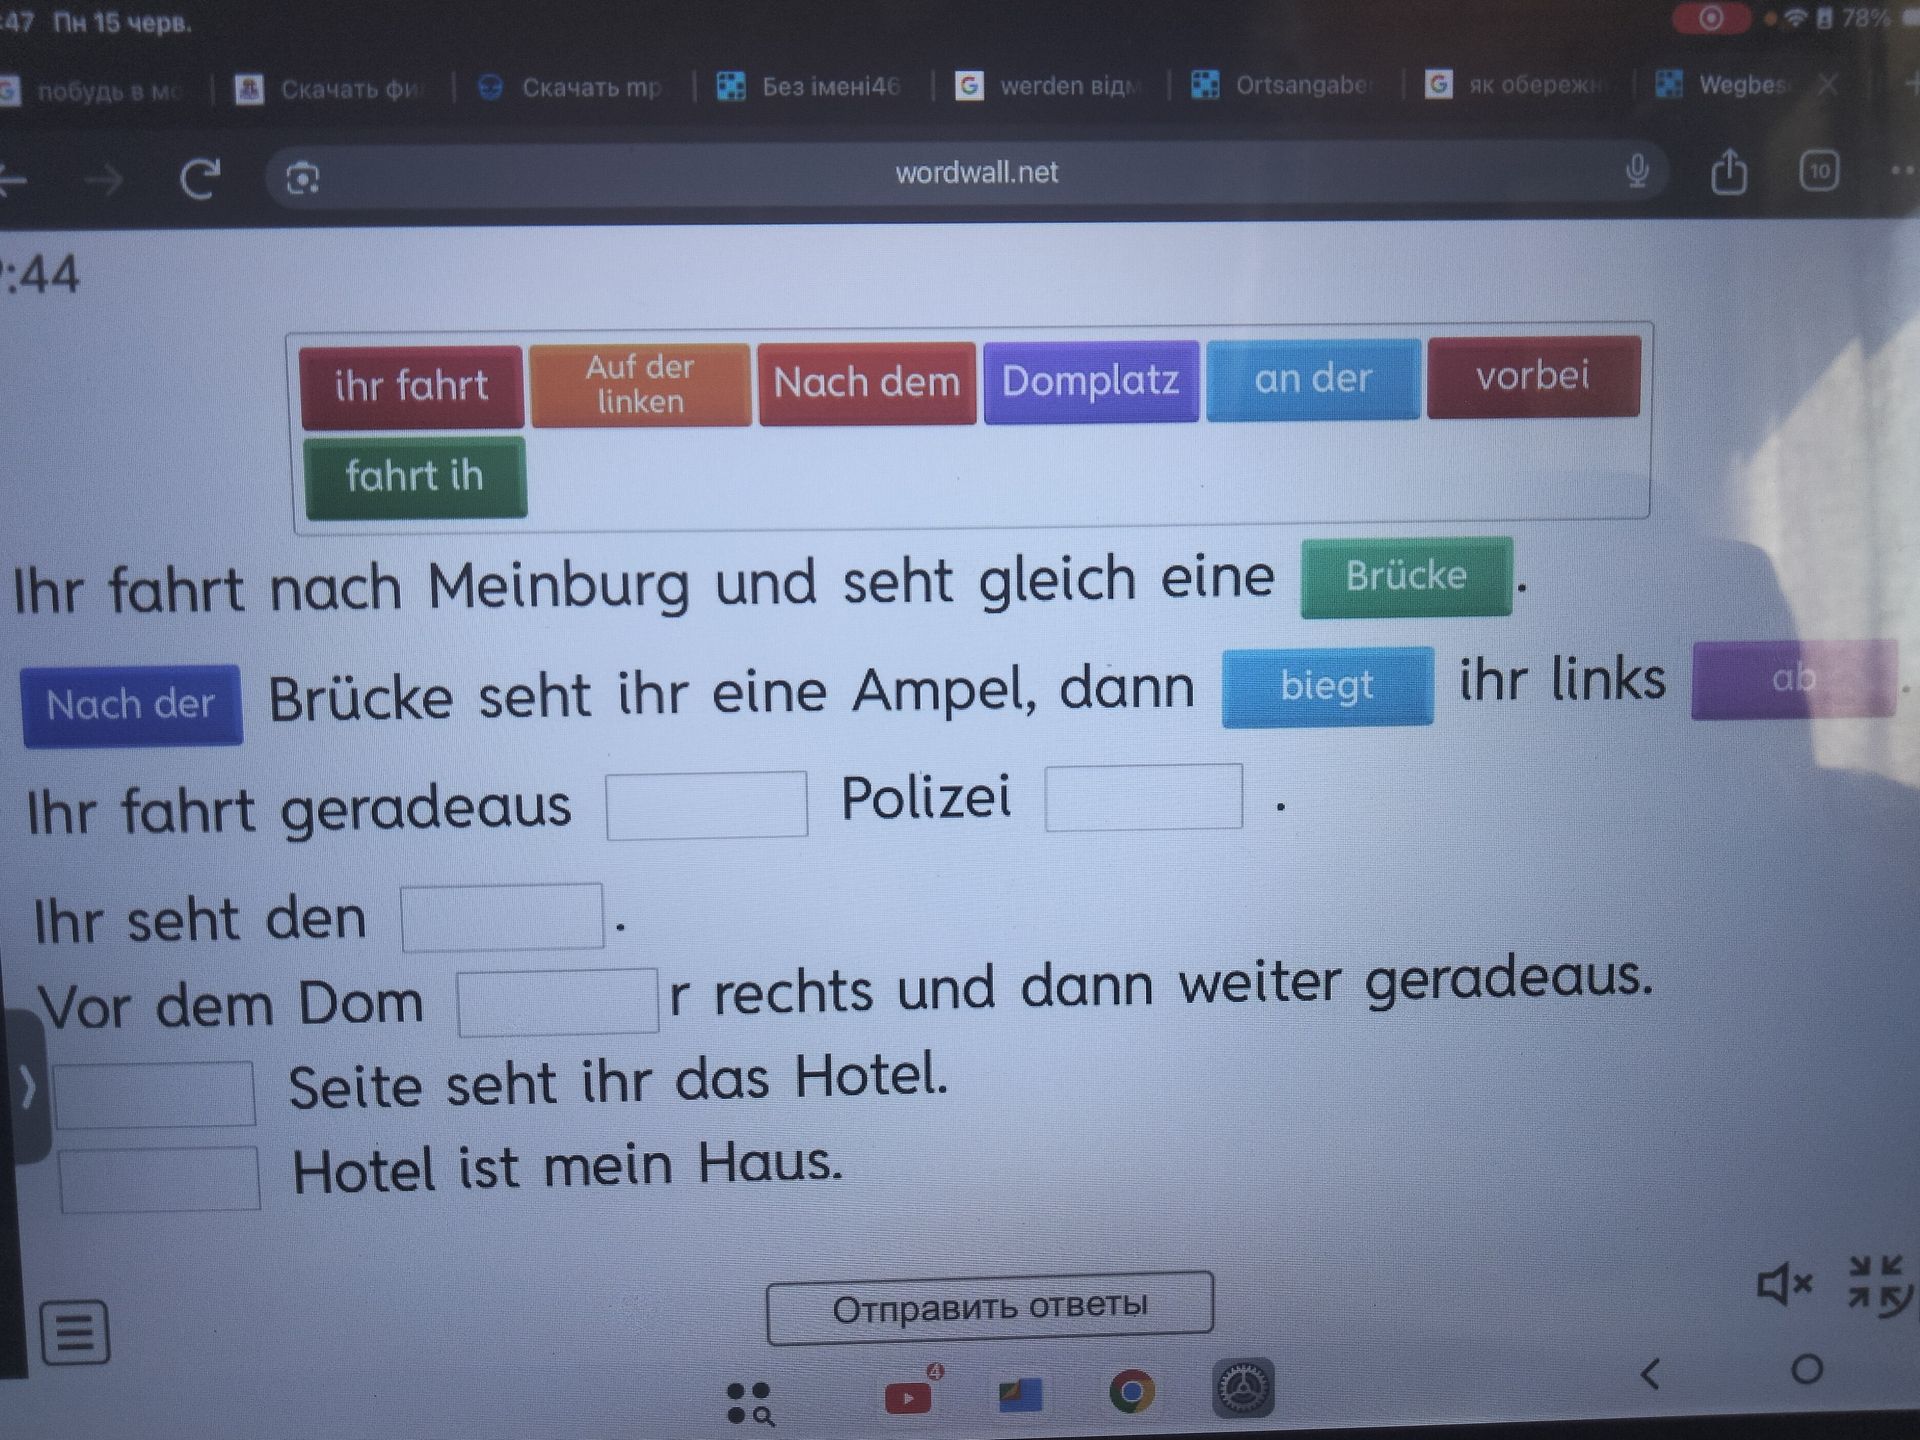Choose the green fahrt ih tile
This screenshot has height=1440, width=1920.
click(x=415, y=477)
